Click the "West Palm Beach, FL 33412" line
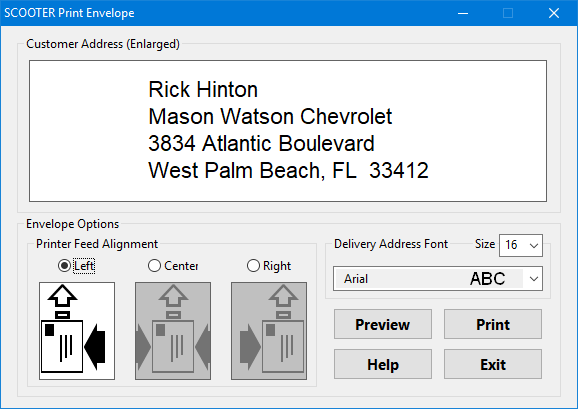578x409 pixels. (288, 171)
